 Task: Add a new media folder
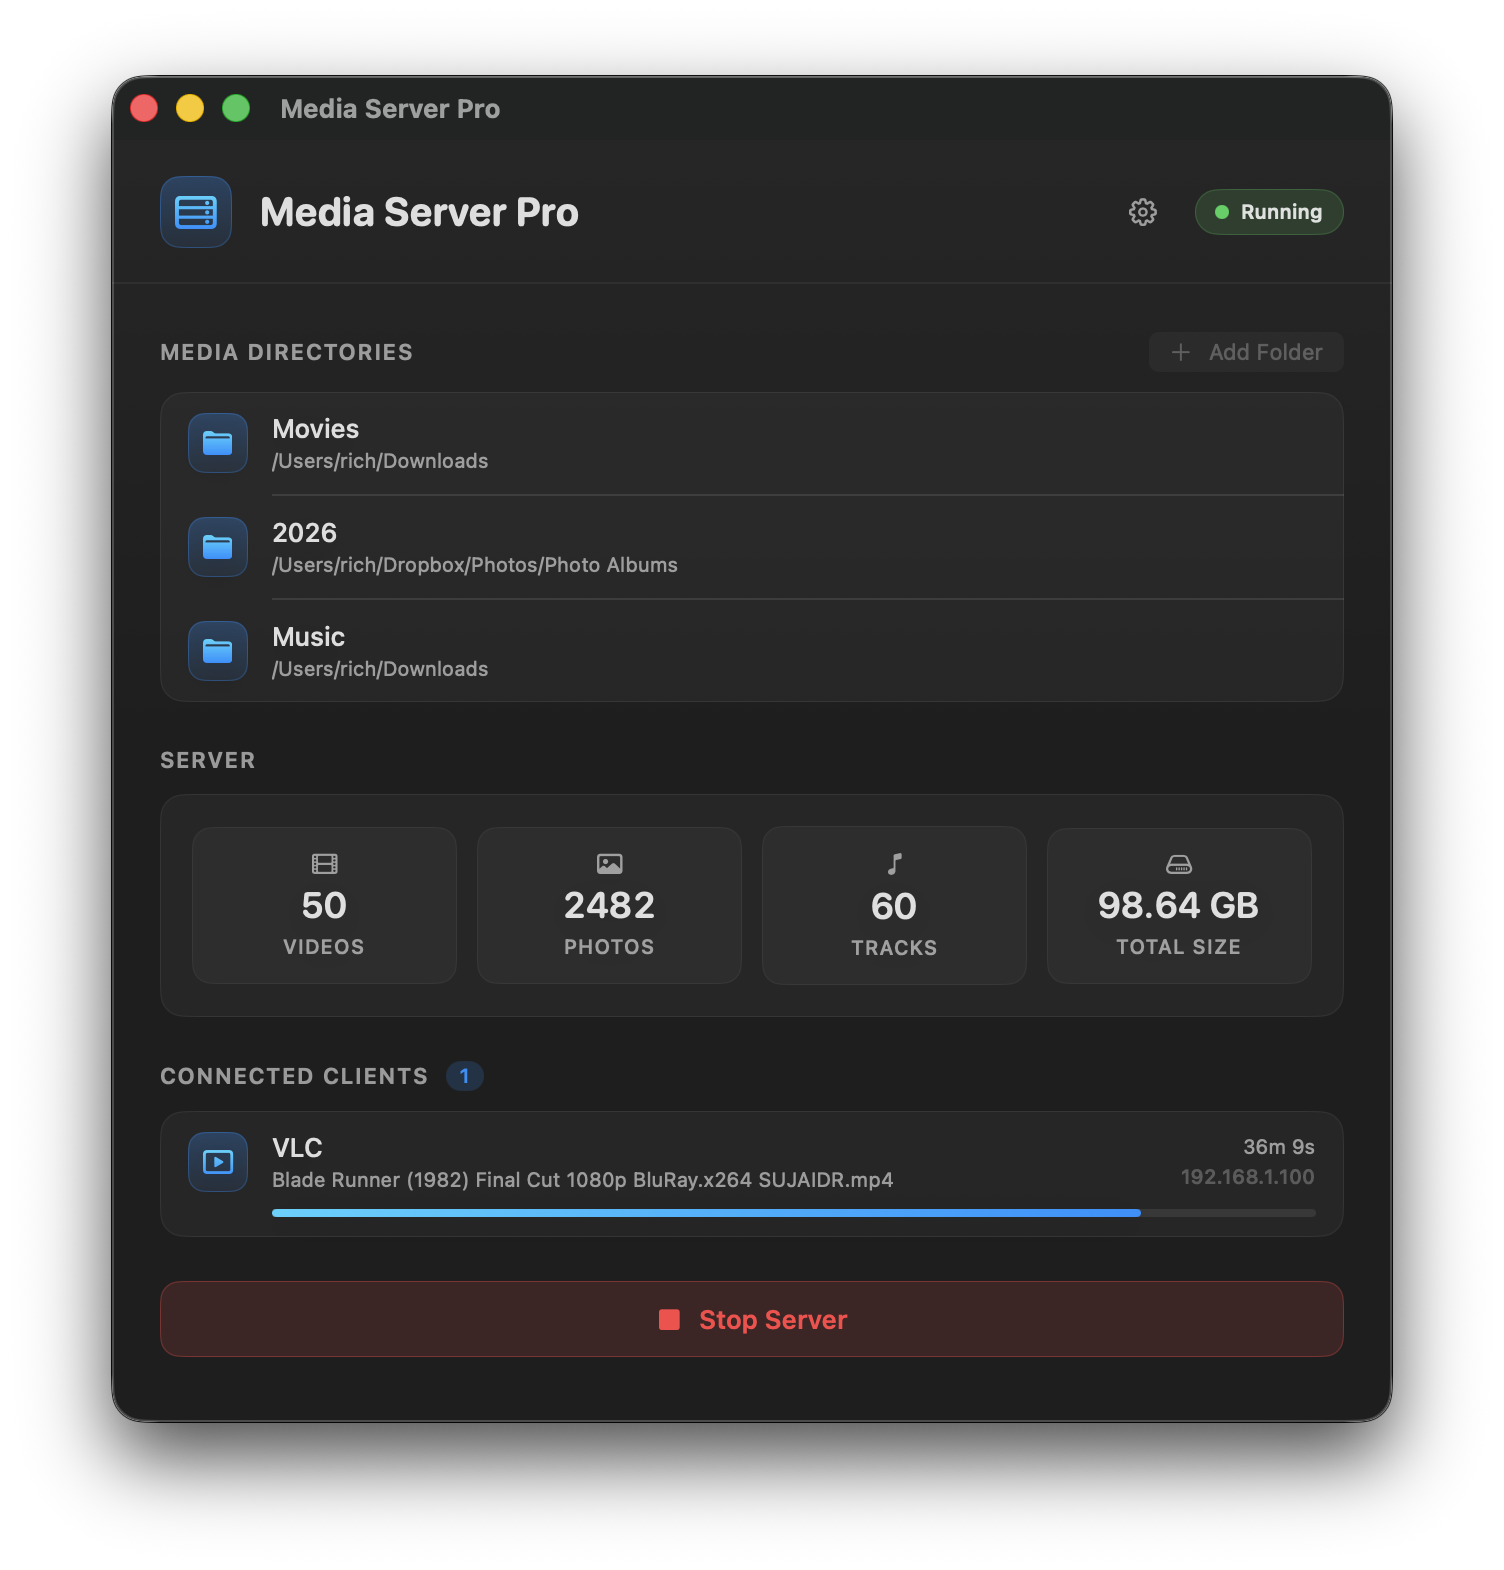(x=1246, y=352)
